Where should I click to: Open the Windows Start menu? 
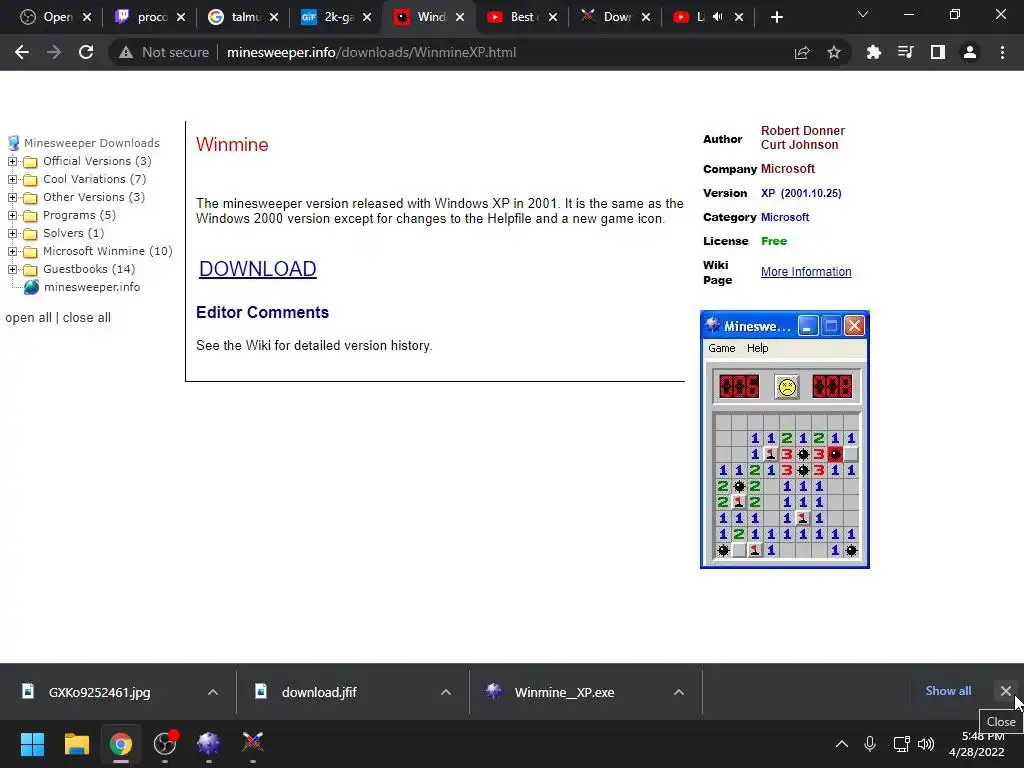tap(32, 743)
